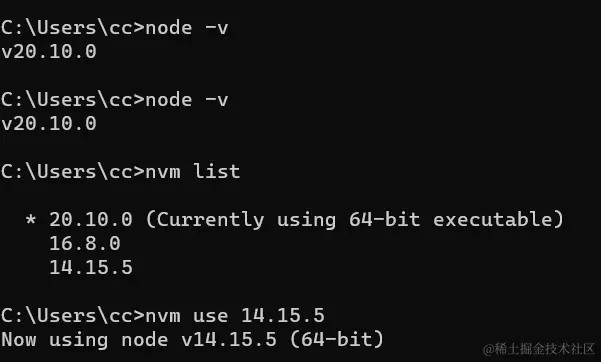Click the 'nvm list' command text
Image resolution: width=601 pixels, height=362 pixels.
tap(192, 171)
